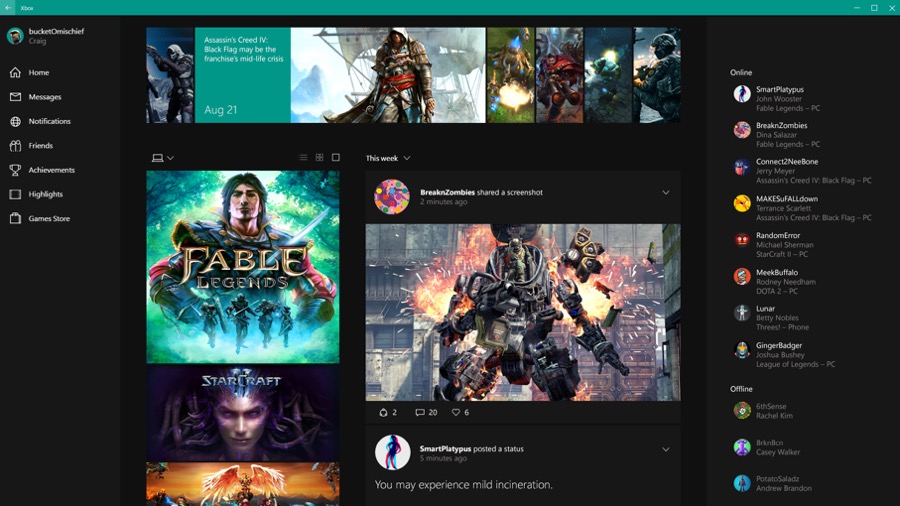900x506 pixels.
Task: Open bucketOmischief profile avatar
Action: (x=15, y=36)
